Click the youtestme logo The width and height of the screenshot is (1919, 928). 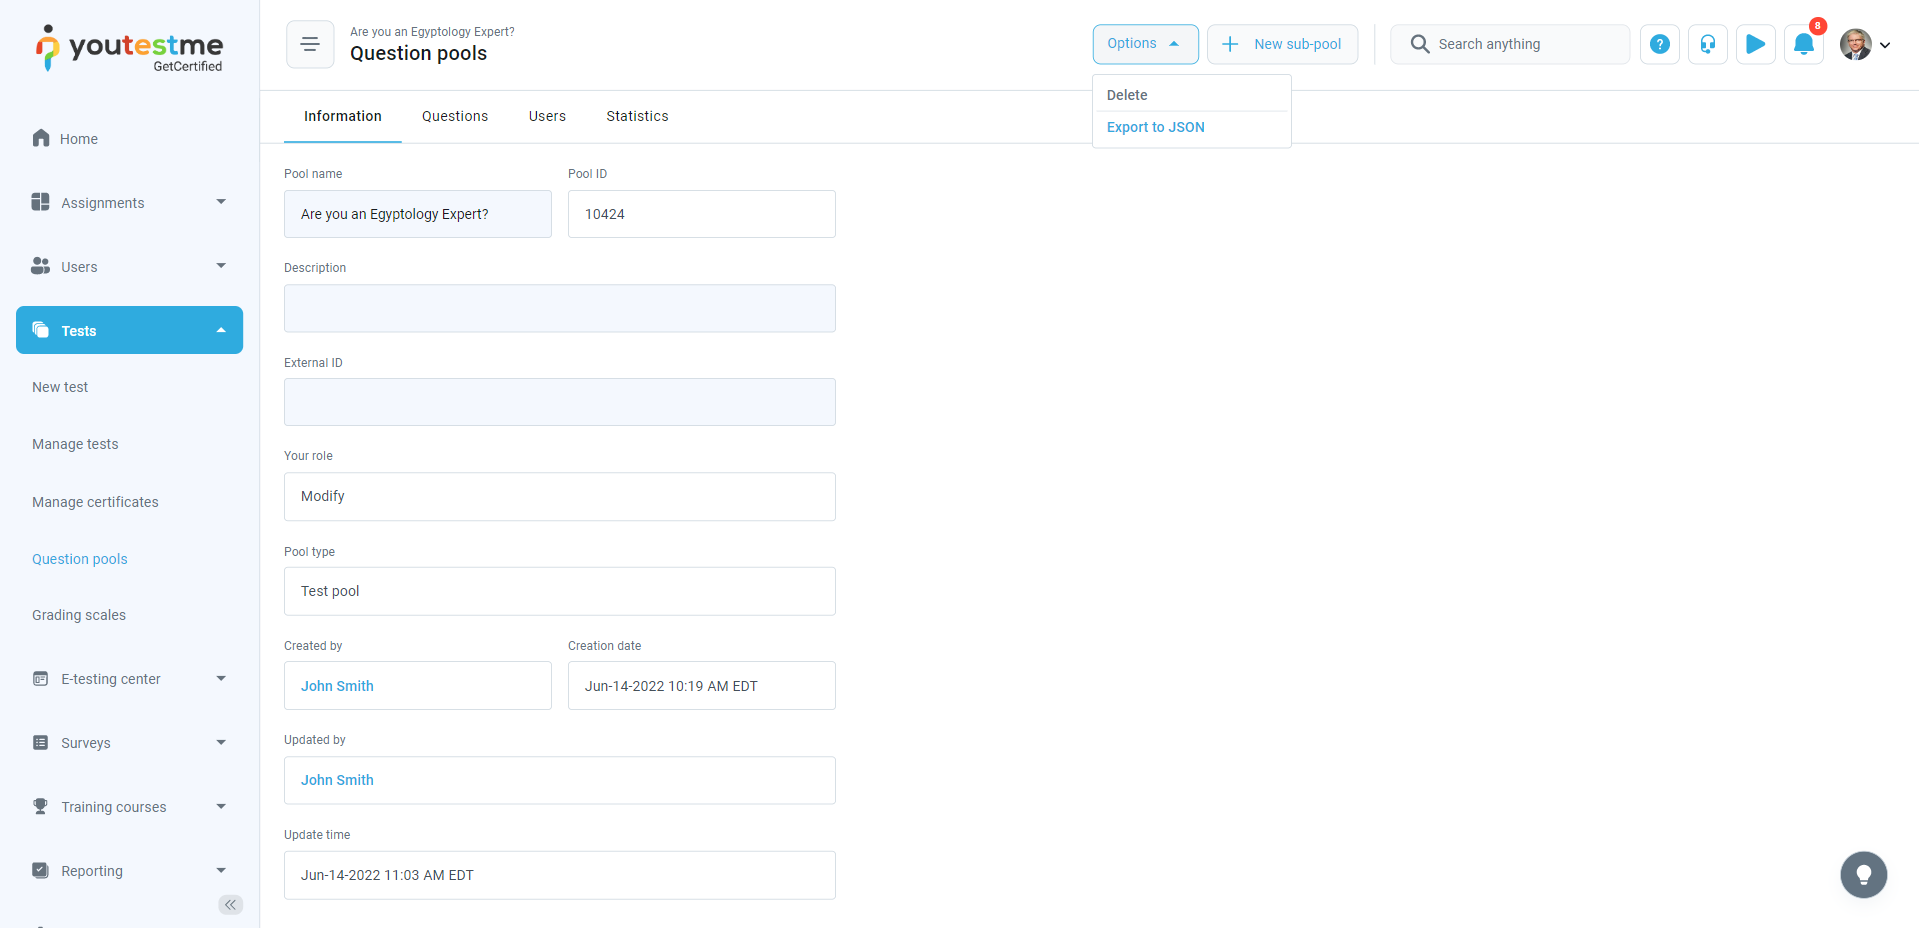click(x=130, y=48)
